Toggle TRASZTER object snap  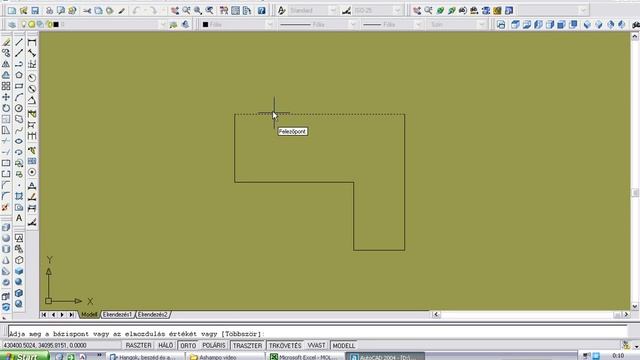pos(247,346)
